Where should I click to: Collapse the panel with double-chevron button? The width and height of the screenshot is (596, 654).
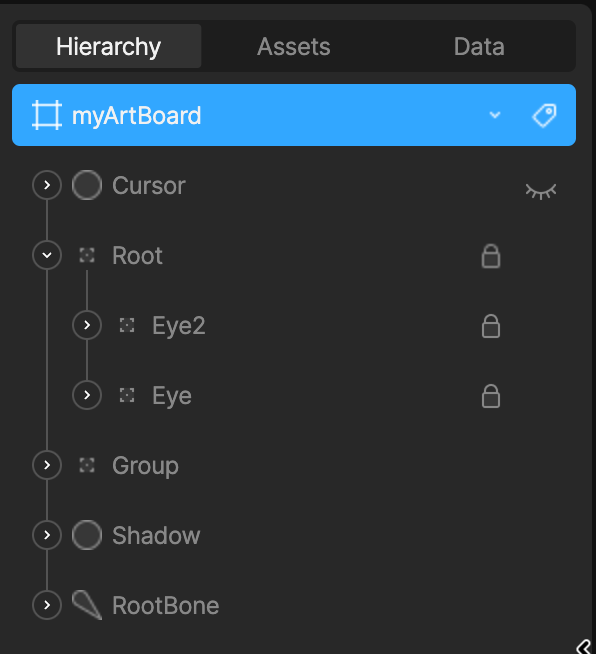click(583, 647)
